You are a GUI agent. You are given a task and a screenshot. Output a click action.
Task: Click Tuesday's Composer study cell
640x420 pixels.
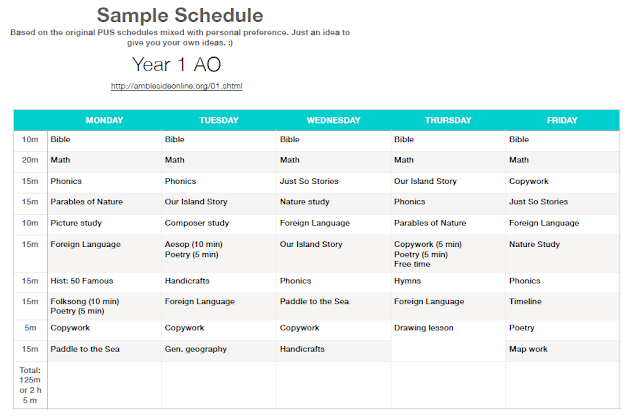click(x=219, y=223)
